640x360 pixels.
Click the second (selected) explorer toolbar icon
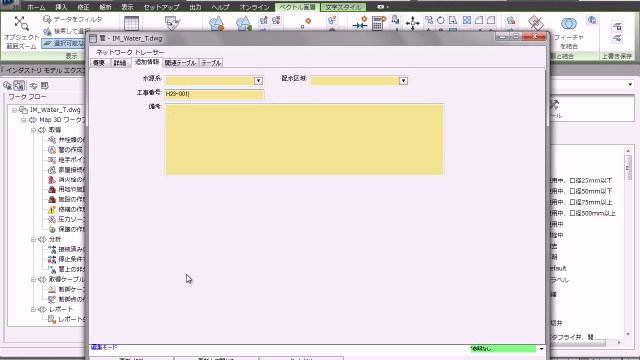(x=19, y=86)
